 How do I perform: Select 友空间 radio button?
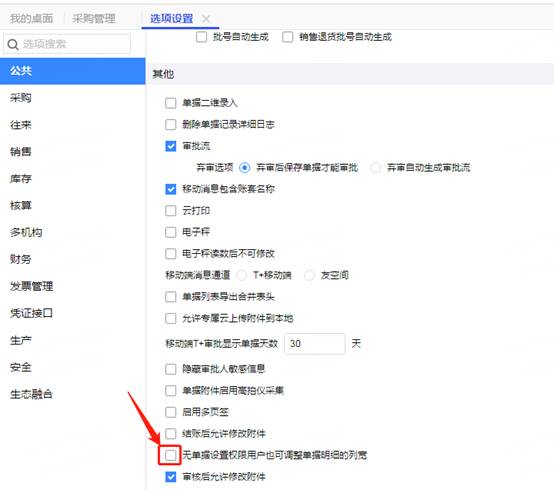[x=309, y=275]
